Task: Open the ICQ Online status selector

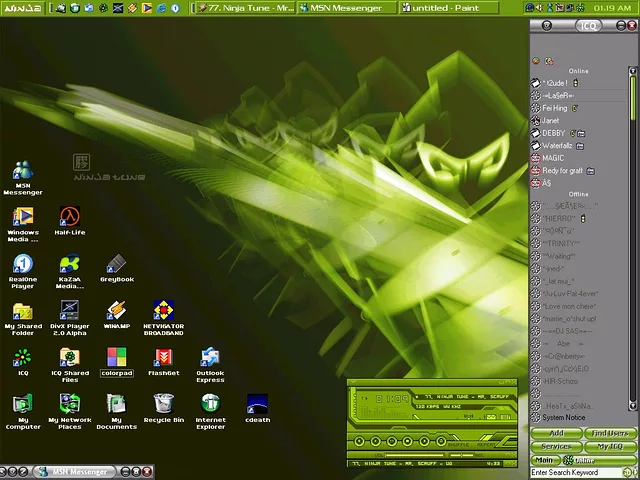Action: click(x=598, y=460)
